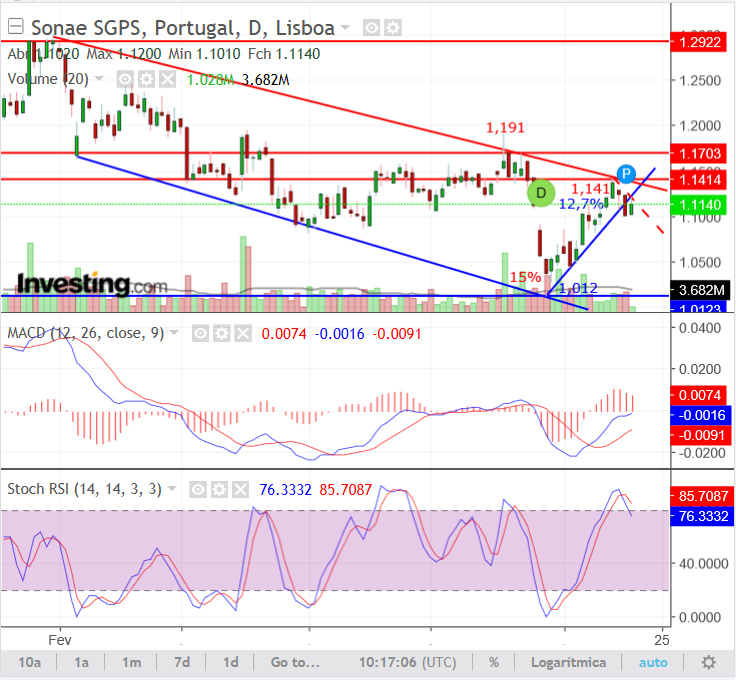Click the 10:17:06 (UTC) clock
736x680 pixels.
coord(407,662)
